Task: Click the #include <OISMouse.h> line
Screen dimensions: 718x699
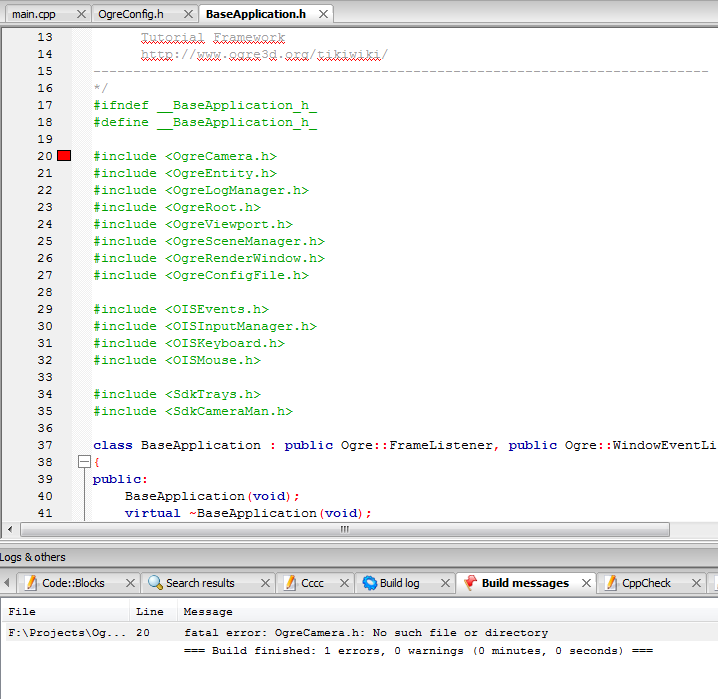Action: pos(177,360)
